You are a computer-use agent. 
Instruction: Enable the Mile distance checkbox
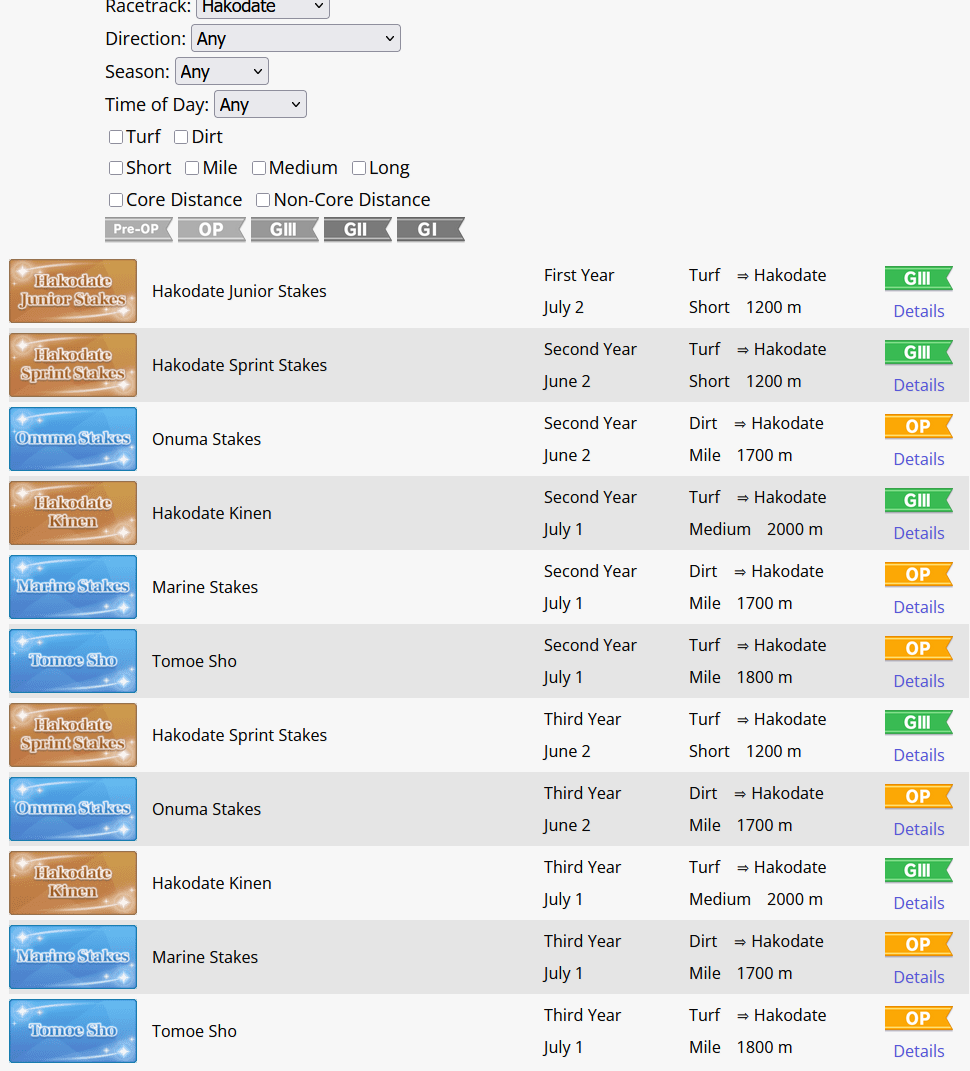(x=192, y=168)
